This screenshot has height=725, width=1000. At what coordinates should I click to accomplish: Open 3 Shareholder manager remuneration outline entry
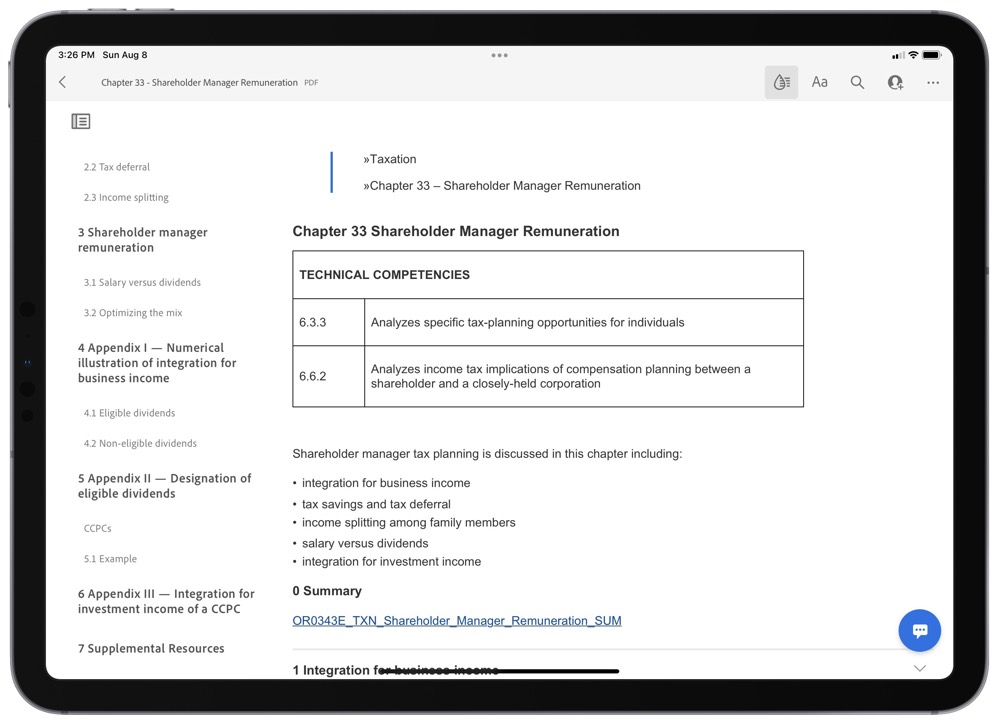[x=143, y=240]
